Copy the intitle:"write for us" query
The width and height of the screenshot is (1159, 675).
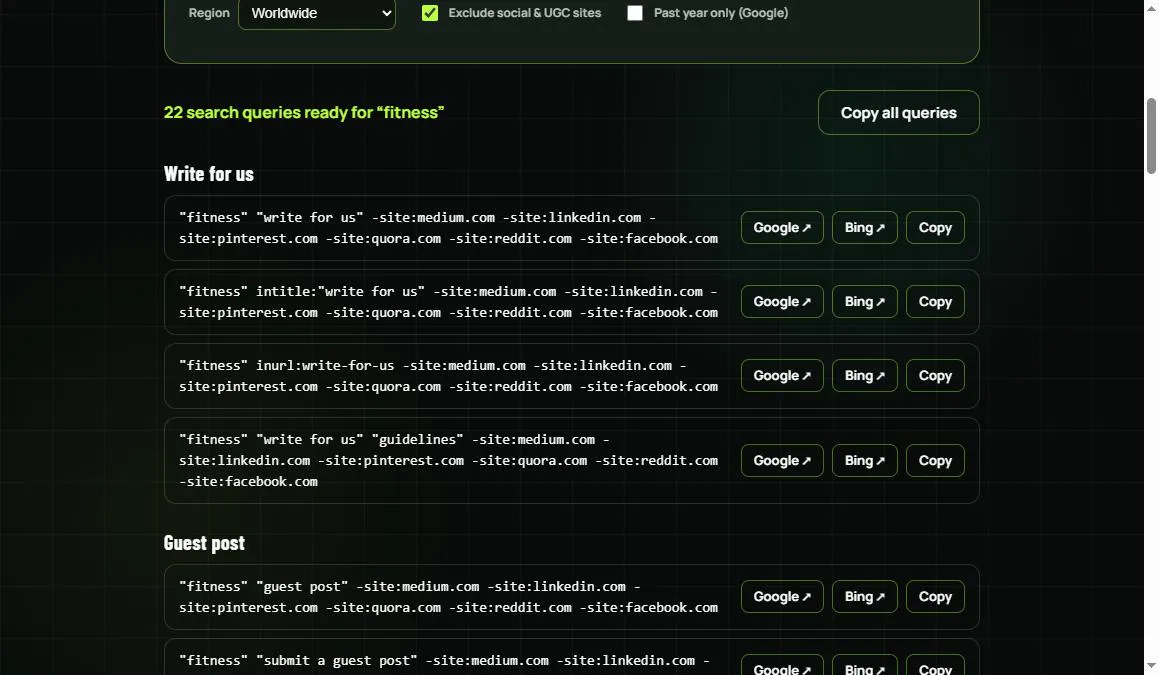tap(935, 302)
